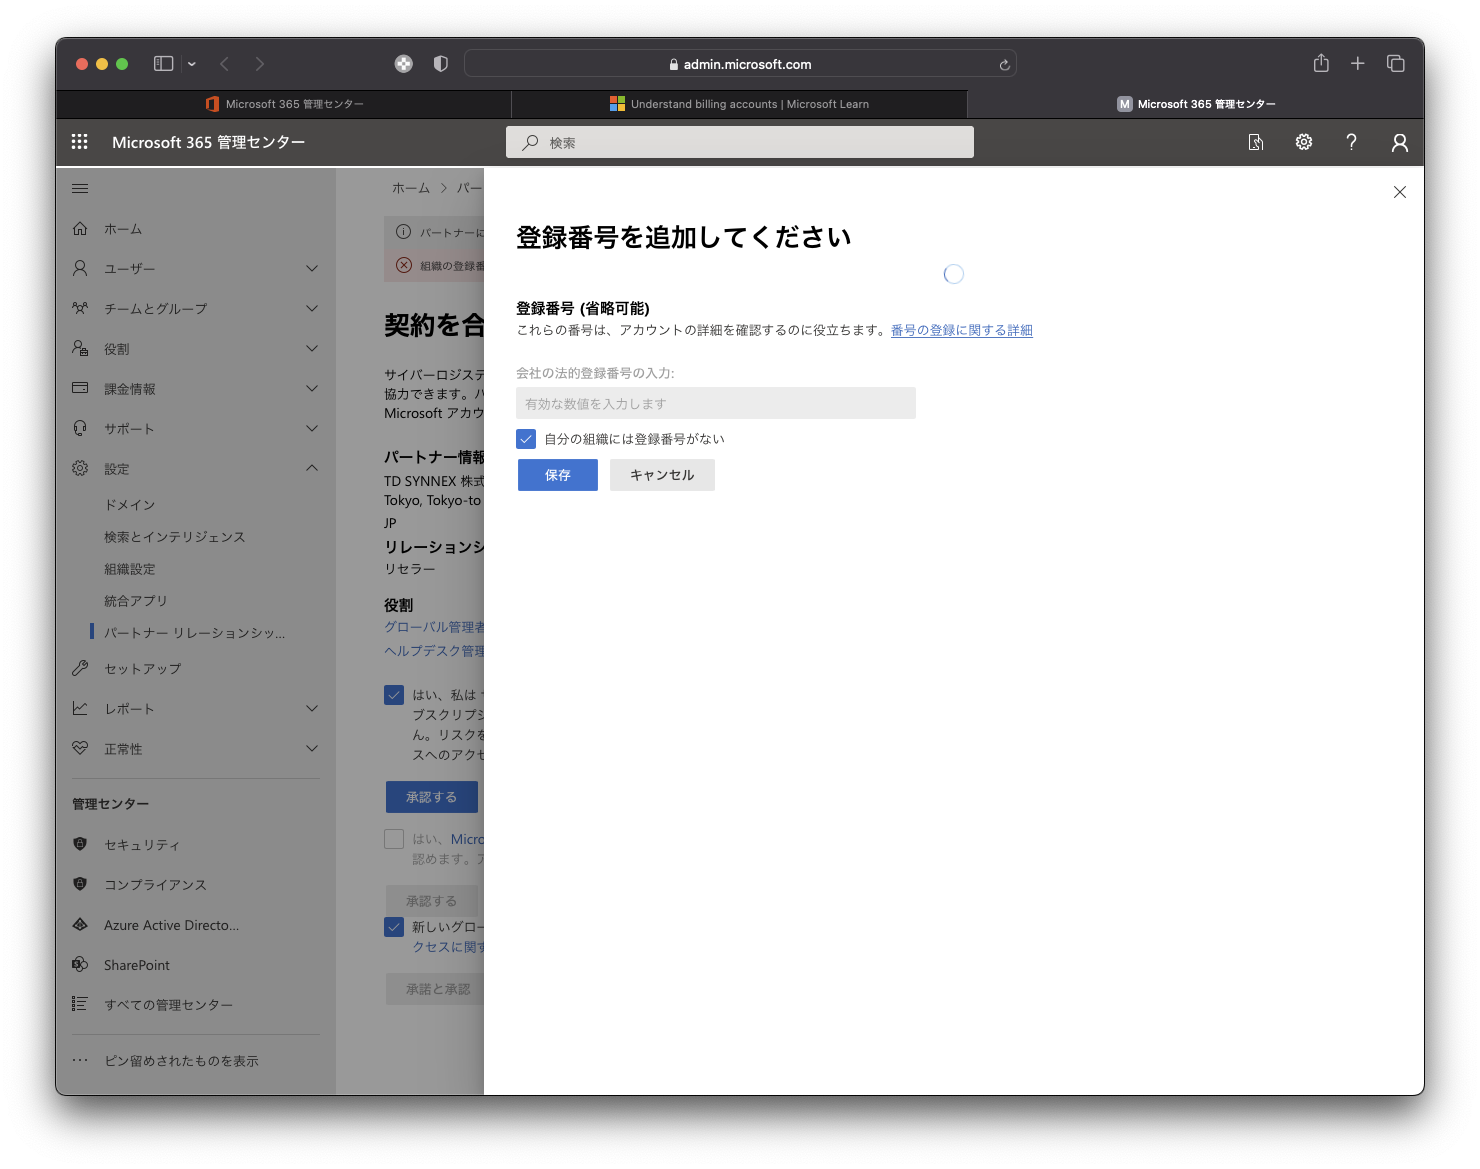The image size is (1480, 1169).
Task: Expand the チームとグループ chevron
Action: (x=312, y=308)
